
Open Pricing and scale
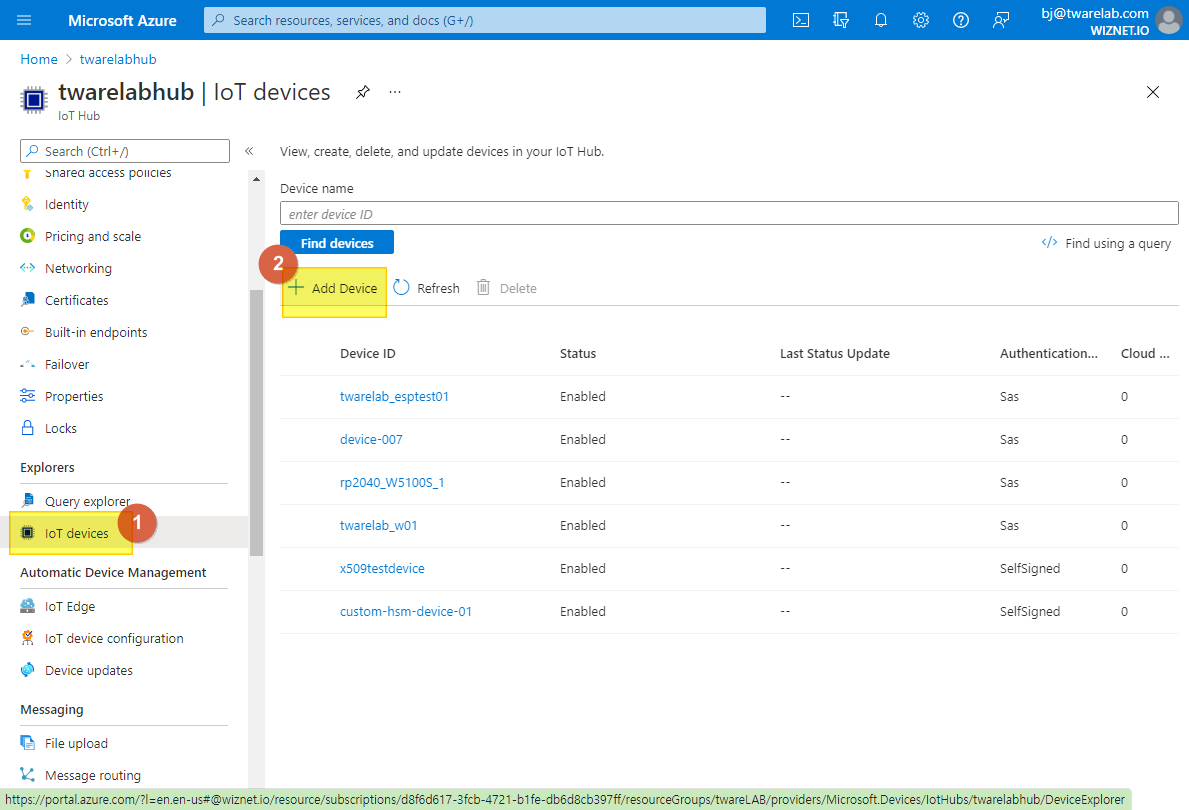[x=93, y=236]
